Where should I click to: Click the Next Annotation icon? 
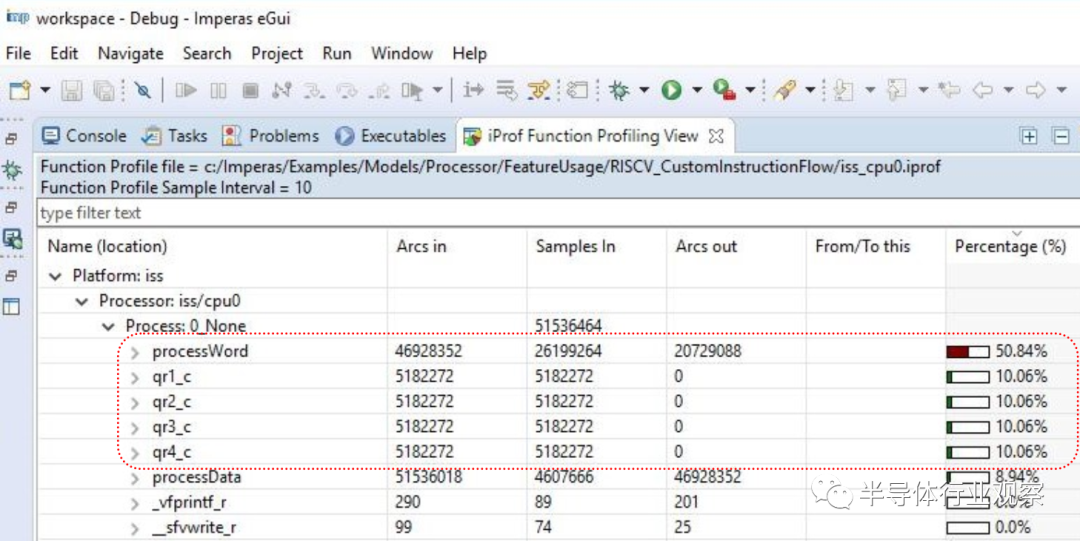pos(842,90)
